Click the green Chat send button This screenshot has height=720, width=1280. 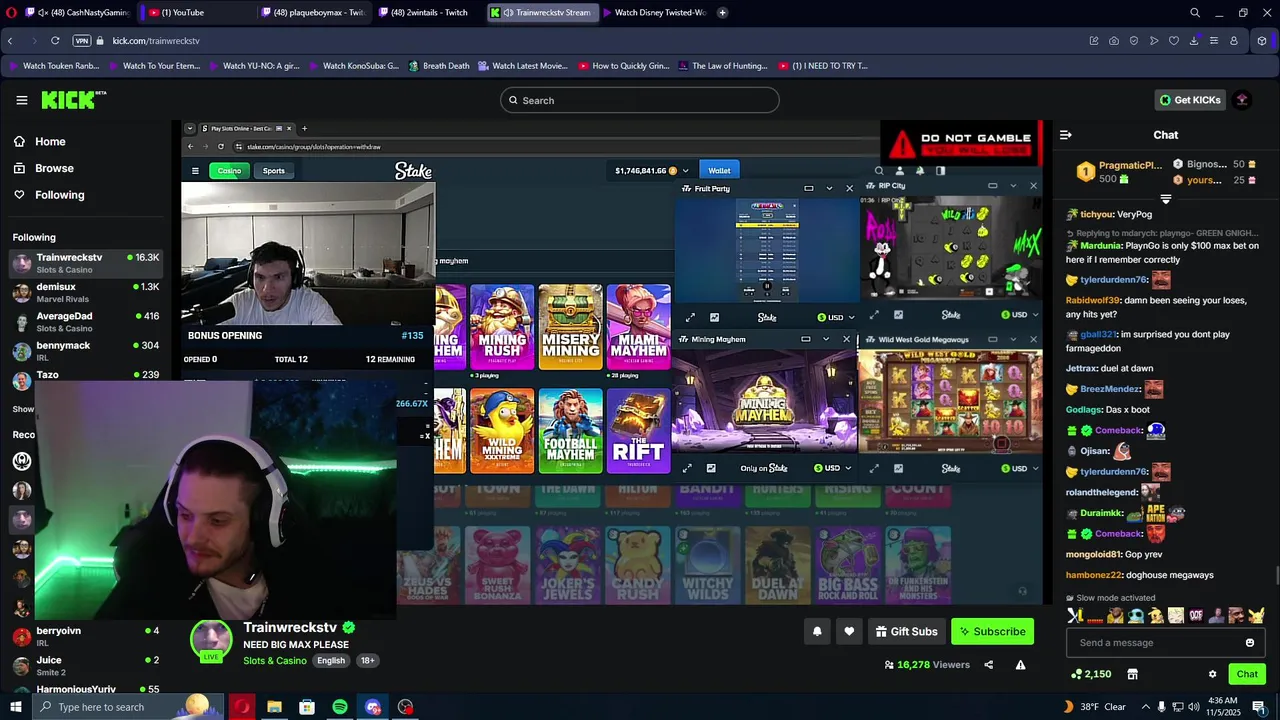[x=1247, y=674]
